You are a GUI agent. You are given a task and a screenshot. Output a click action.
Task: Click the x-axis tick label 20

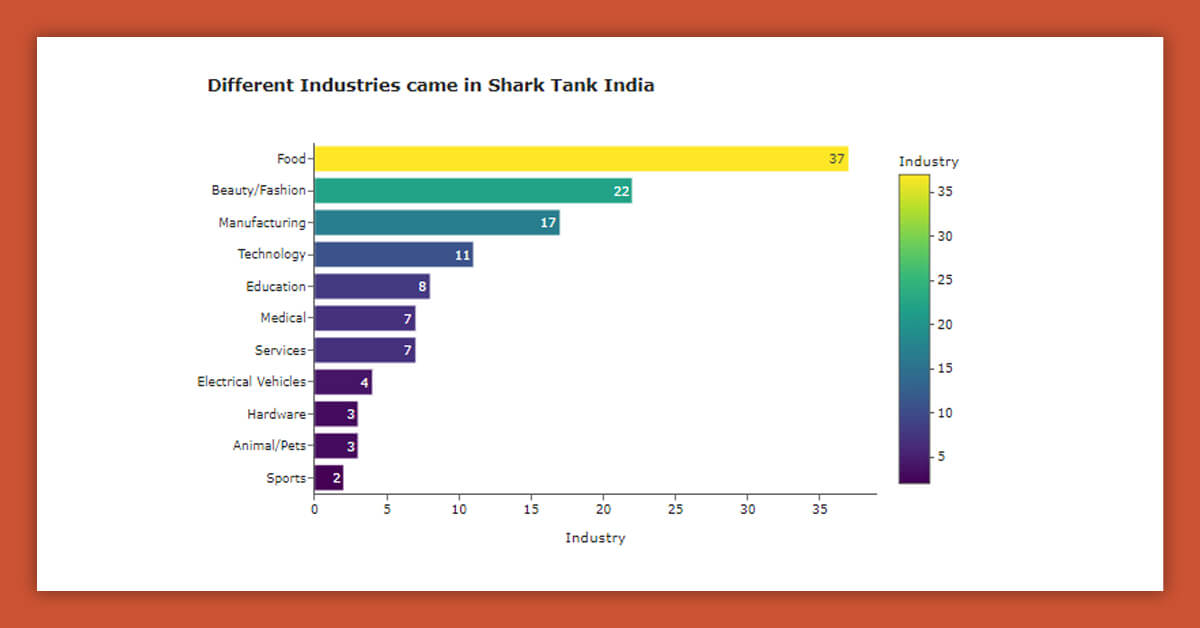click(603, 508)
